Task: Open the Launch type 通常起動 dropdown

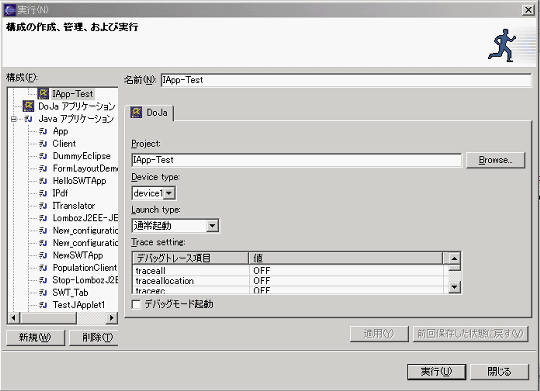Action: click(x=212, y=226)
